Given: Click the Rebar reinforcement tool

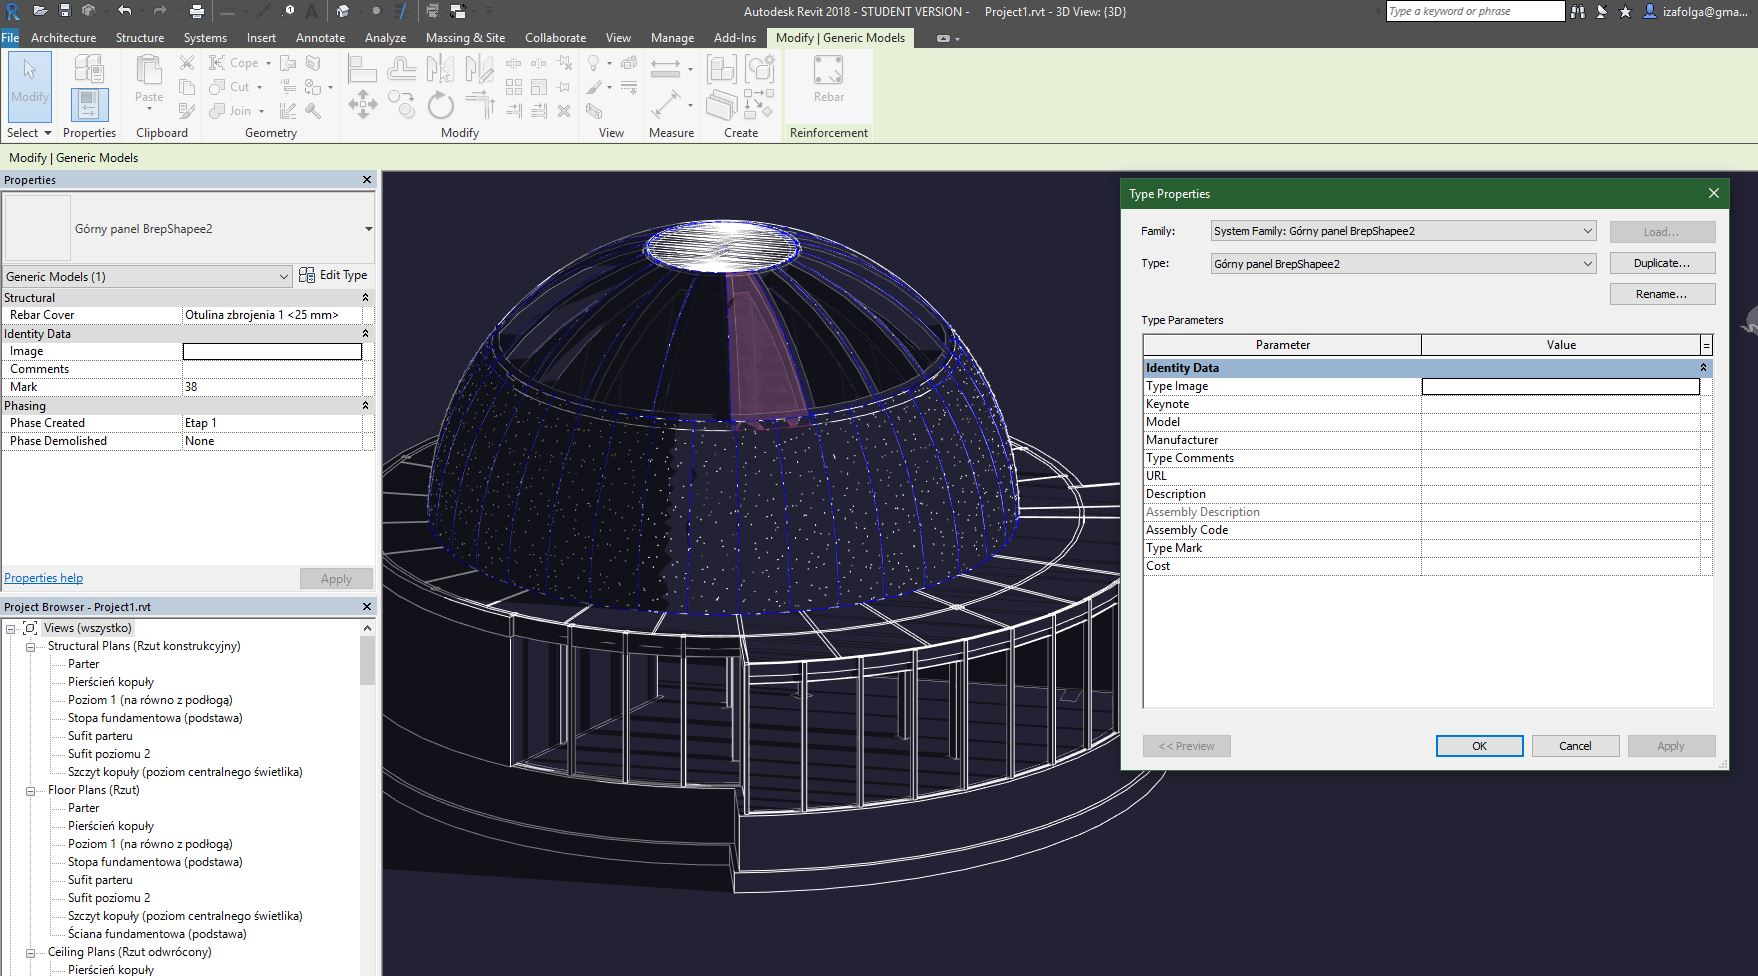Looking at the screenshot, I should coord(828,80).
